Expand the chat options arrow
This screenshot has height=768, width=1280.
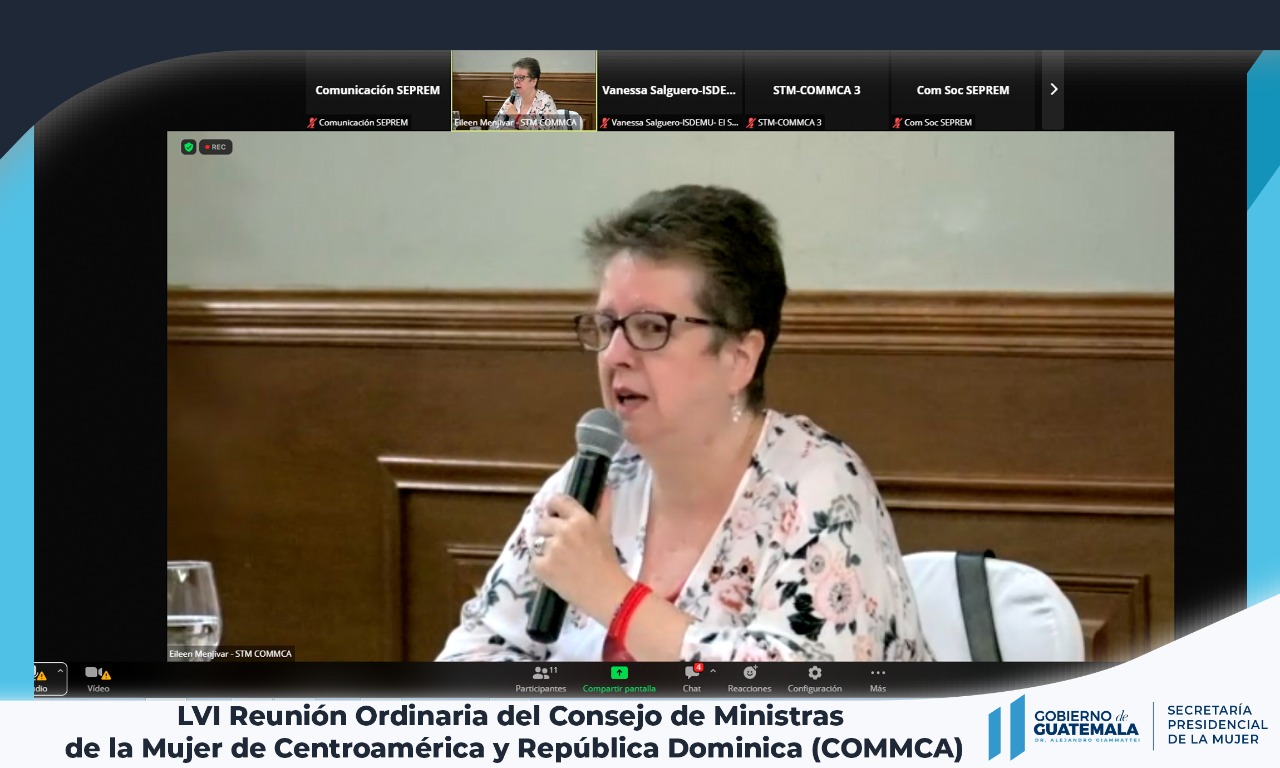[x=713, y=671]
